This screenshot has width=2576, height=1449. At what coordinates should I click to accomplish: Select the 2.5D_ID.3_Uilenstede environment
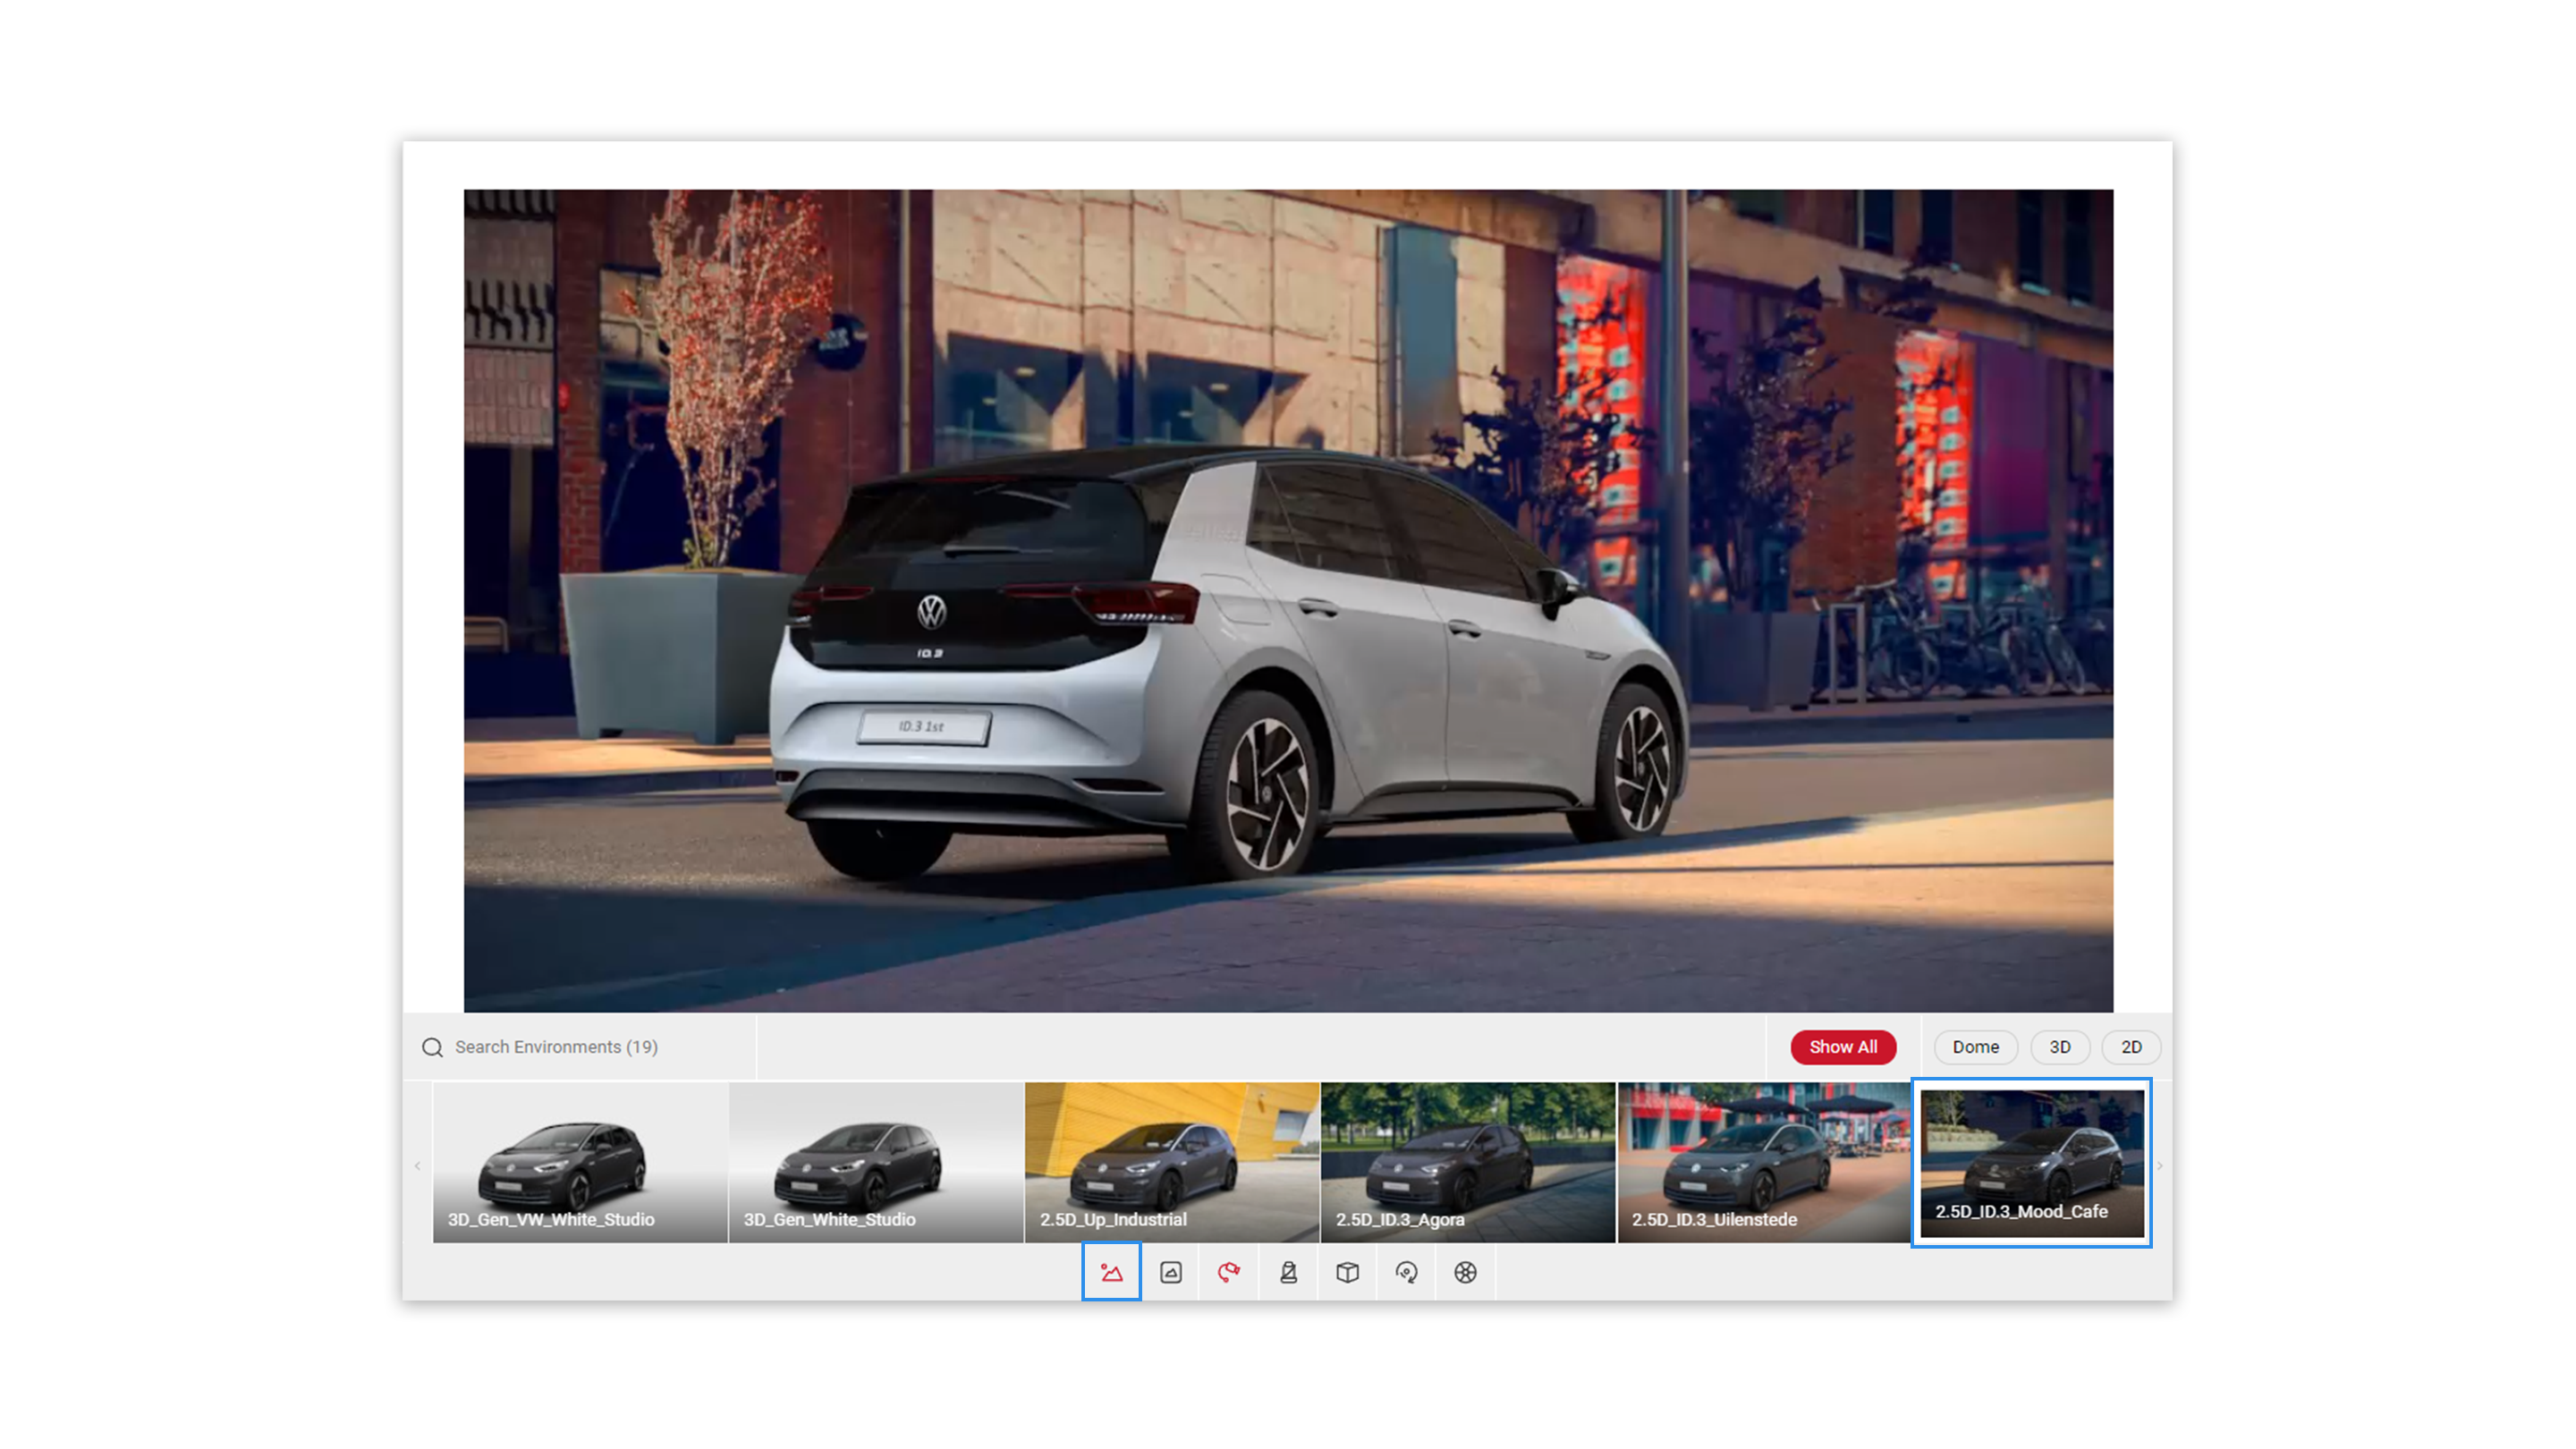[x=1764, y=1163]
